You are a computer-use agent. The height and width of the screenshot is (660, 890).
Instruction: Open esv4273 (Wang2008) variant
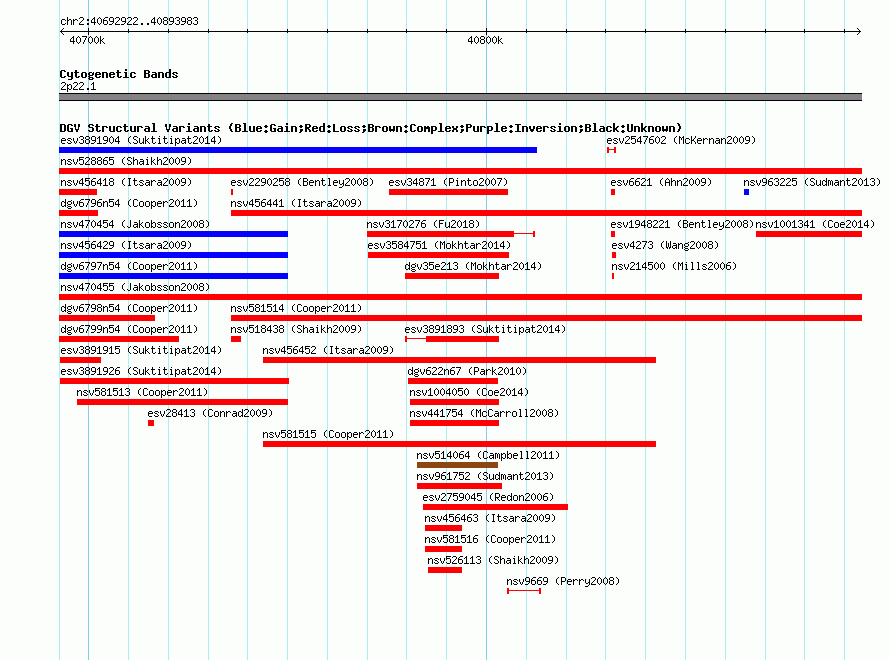tap(665, 245)
